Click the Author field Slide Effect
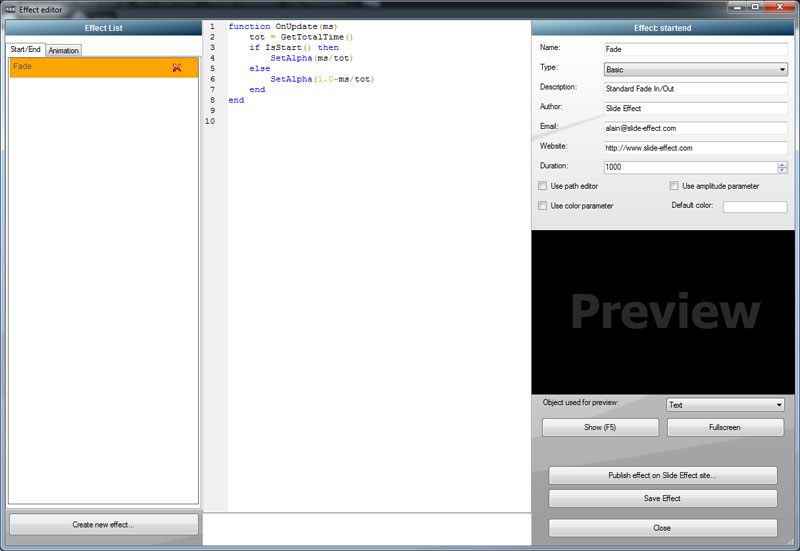Screen dimensions: 800x551 [x=695, y=108]
